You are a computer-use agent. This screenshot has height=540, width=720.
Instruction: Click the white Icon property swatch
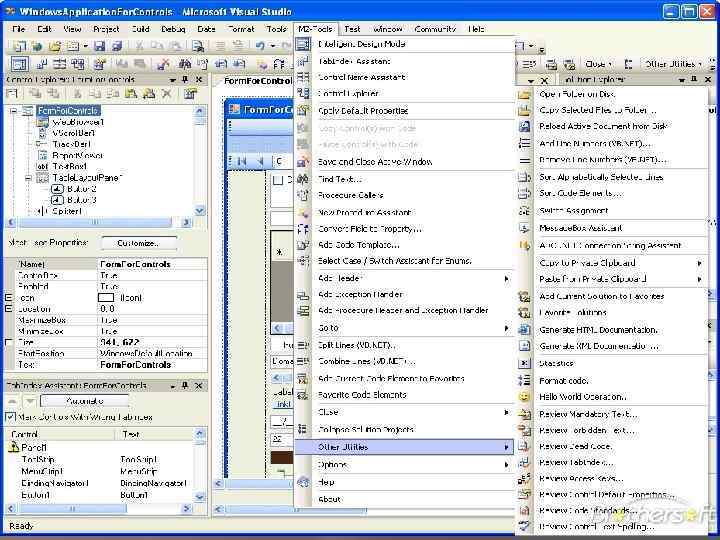point(106,298)
